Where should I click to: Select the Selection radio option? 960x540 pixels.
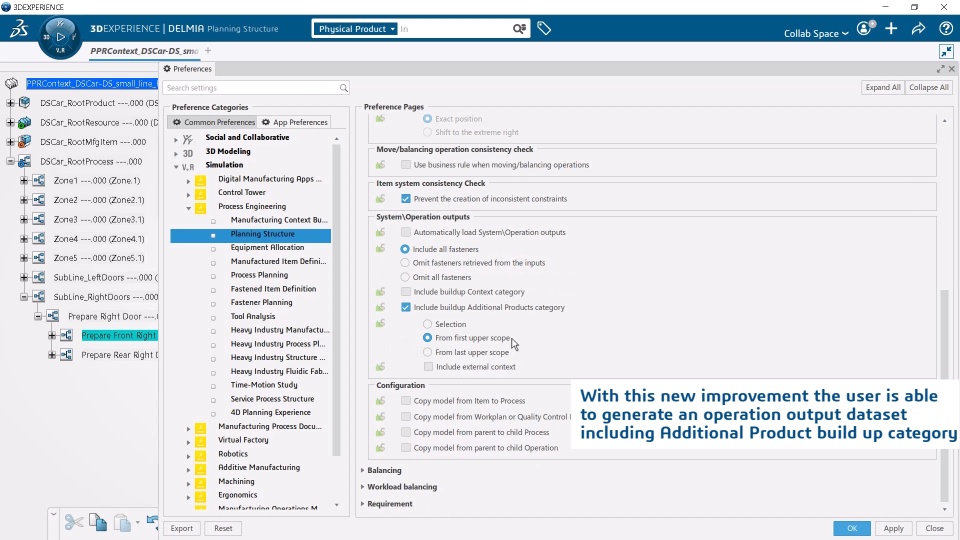427,324
